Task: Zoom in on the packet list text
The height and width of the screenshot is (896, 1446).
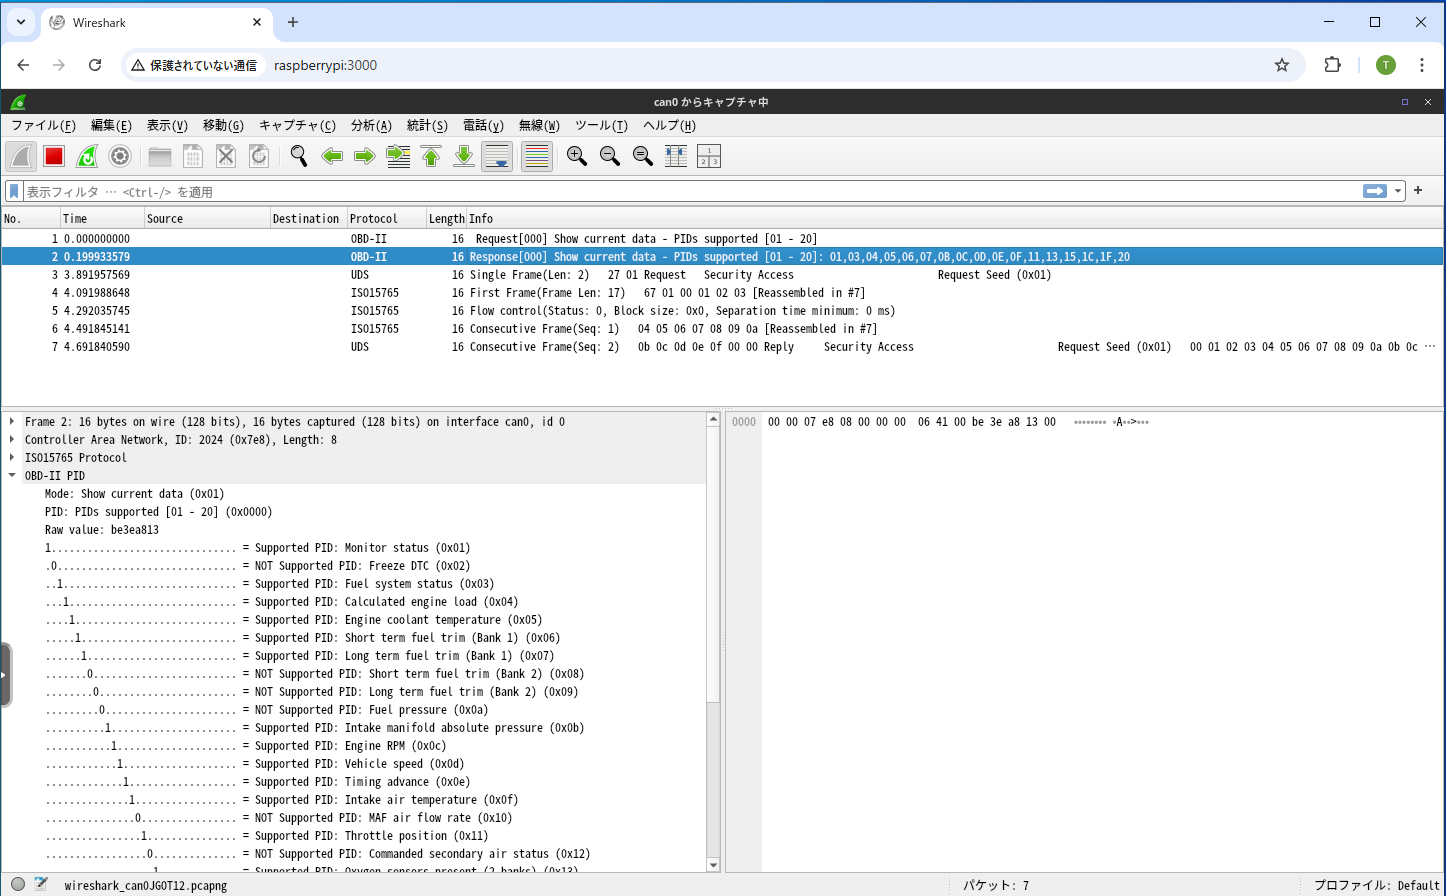Action: [x=576, y=156]
